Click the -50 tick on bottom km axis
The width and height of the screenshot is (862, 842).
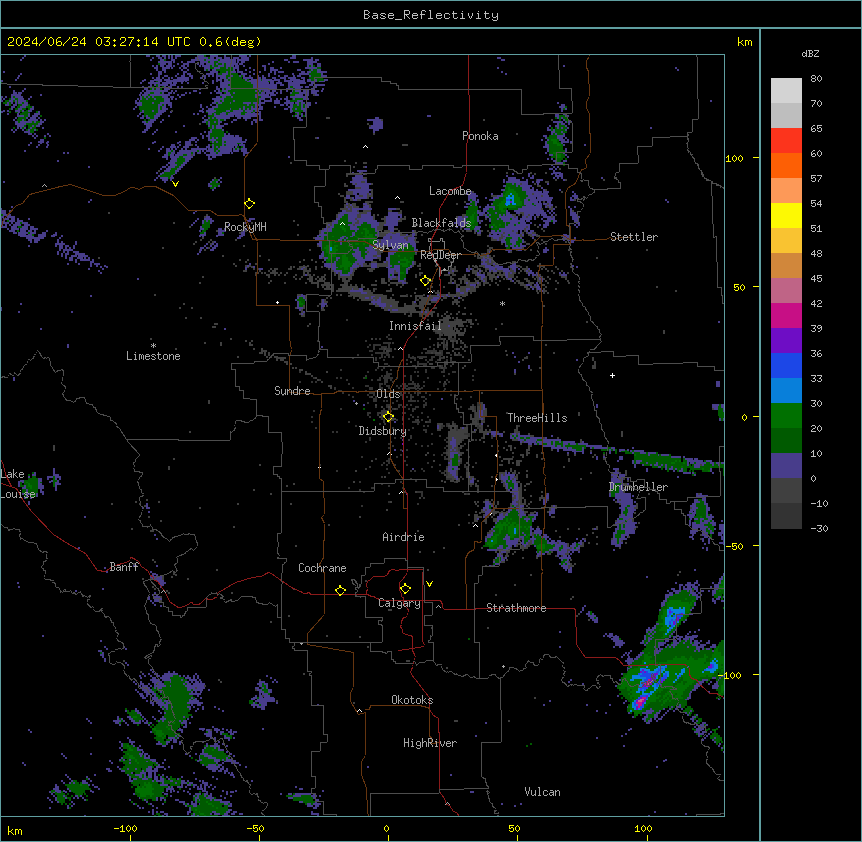[255, 829]
